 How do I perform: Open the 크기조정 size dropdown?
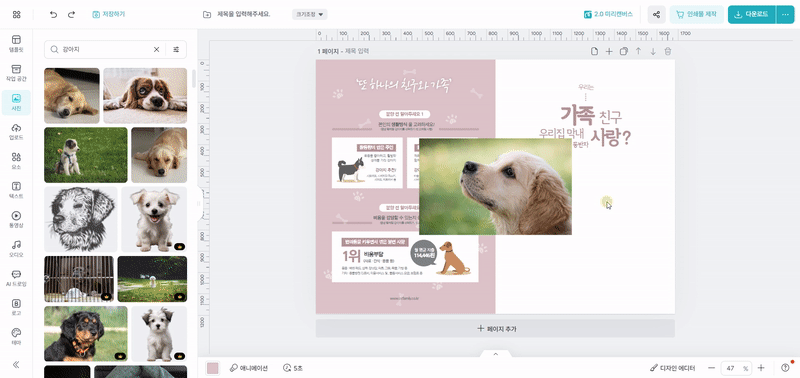[310, 14]
